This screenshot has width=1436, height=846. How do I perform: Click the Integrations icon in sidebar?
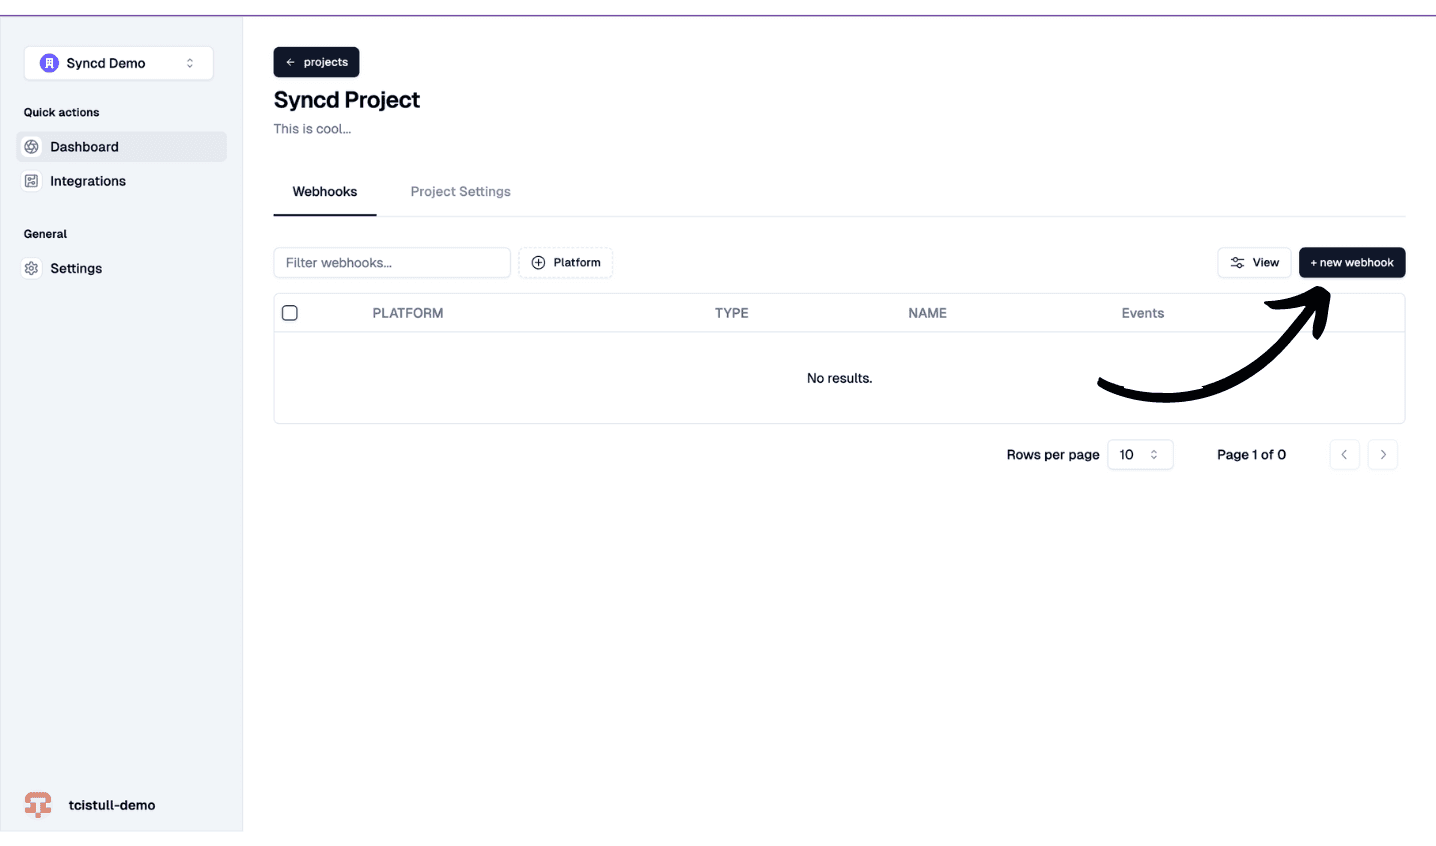coord(32,181)
